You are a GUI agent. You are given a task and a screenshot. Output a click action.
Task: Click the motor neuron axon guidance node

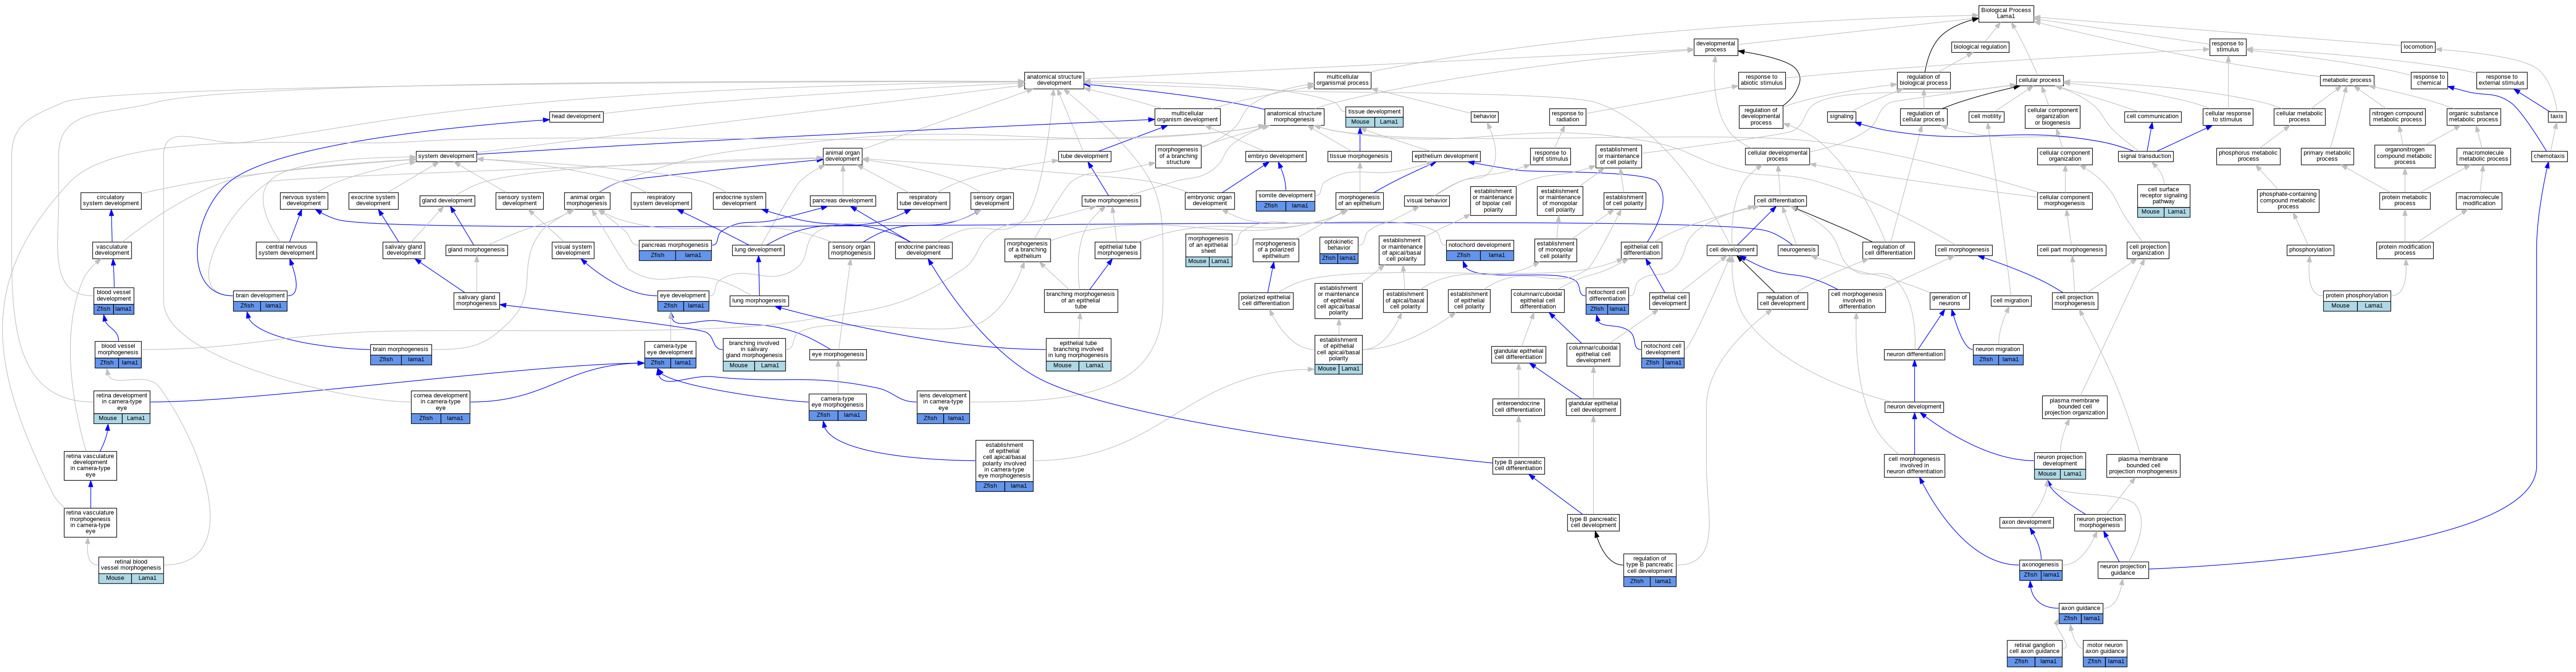tap(2104, 653)
